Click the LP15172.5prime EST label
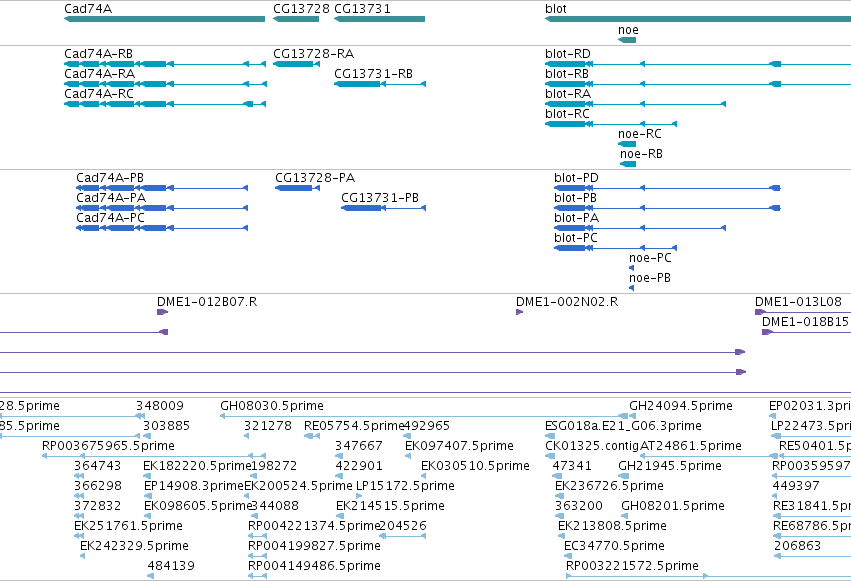The height and width of the screenshot is (581, 851). [405, 486]
